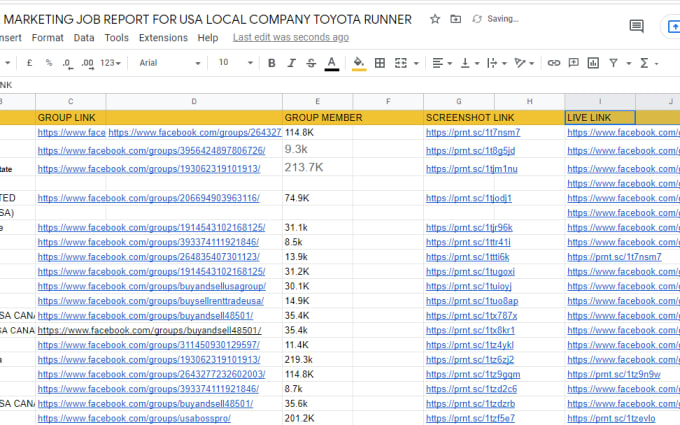
Task: Click the insert comment icon
Action: pyautogui.click(x=573, y=63)
